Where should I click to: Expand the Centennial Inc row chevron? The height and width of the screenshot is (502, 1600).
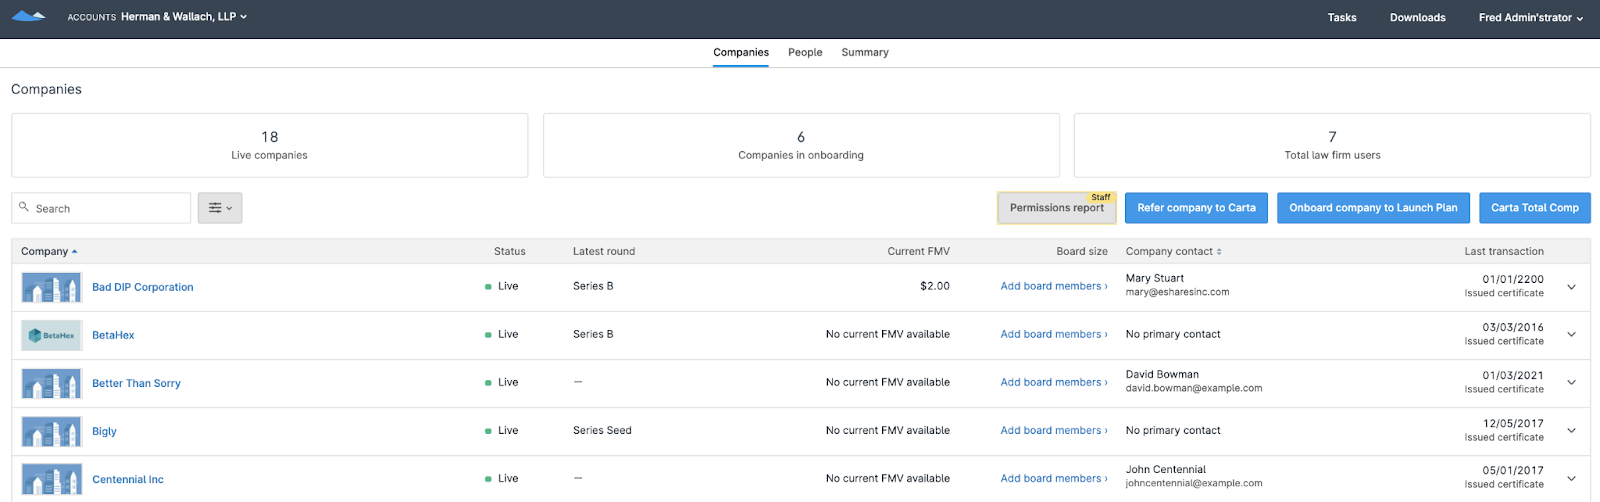(1571, 479)
